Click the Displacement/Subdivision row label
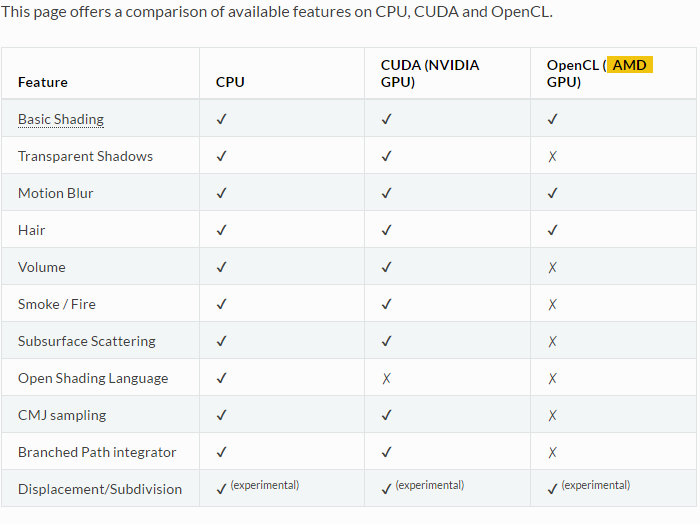The height and width of the screenshot is (524, 700). point(100,489)
